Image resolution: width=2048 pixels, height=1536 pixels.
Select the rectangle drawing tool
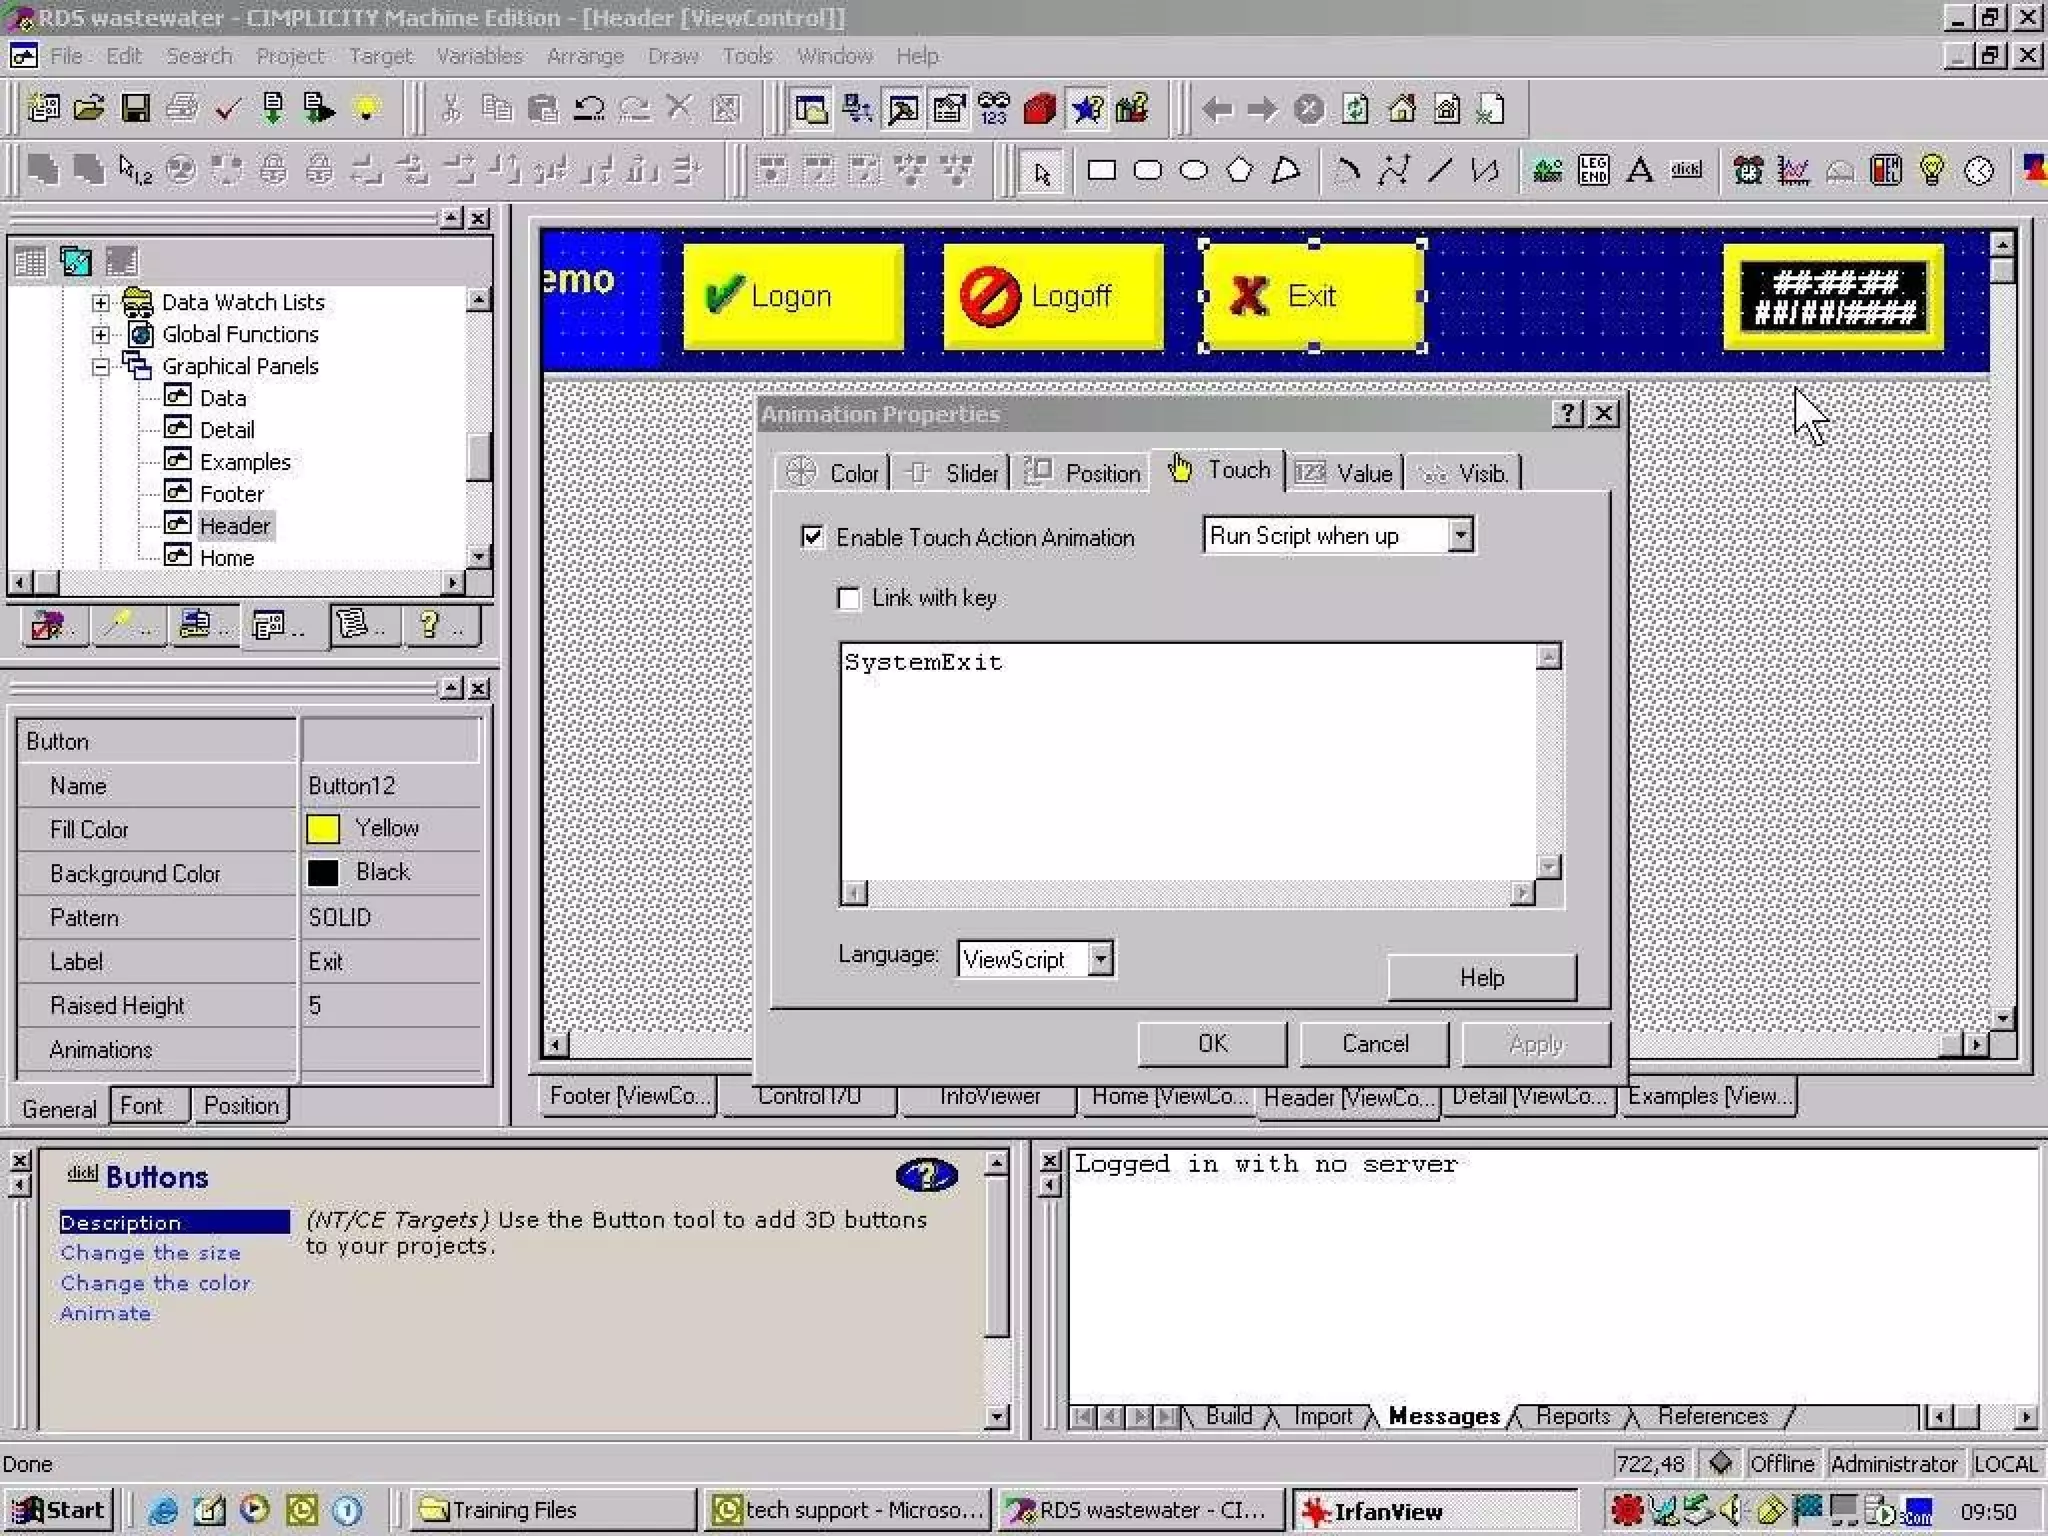click(1101, 171)
